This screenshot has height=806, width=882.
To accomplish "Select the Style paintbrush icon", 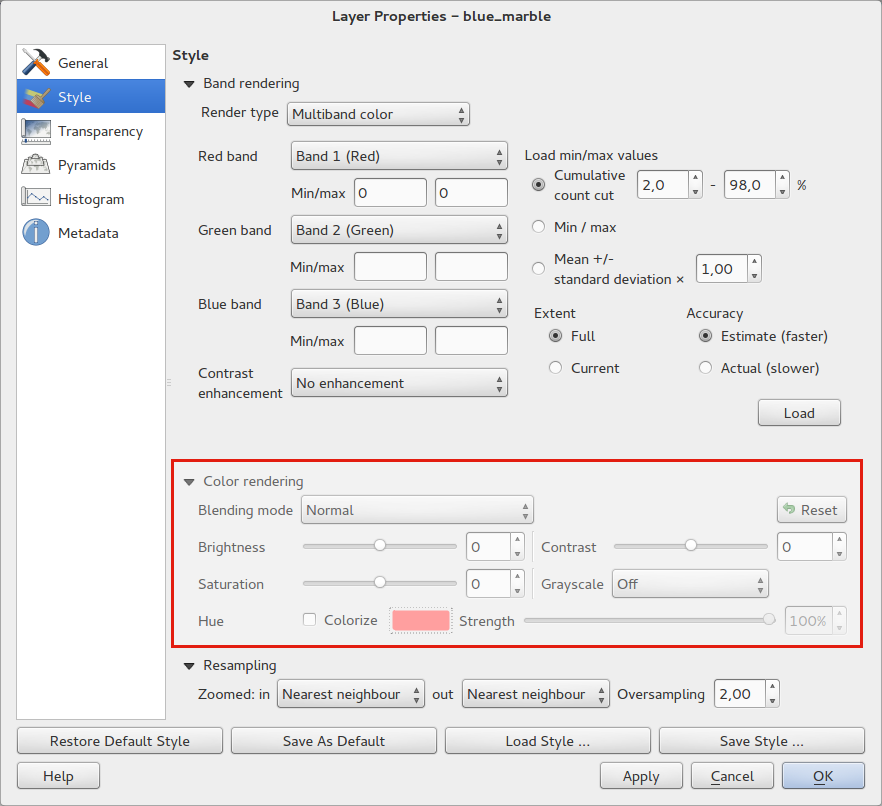I will (36, 97).
